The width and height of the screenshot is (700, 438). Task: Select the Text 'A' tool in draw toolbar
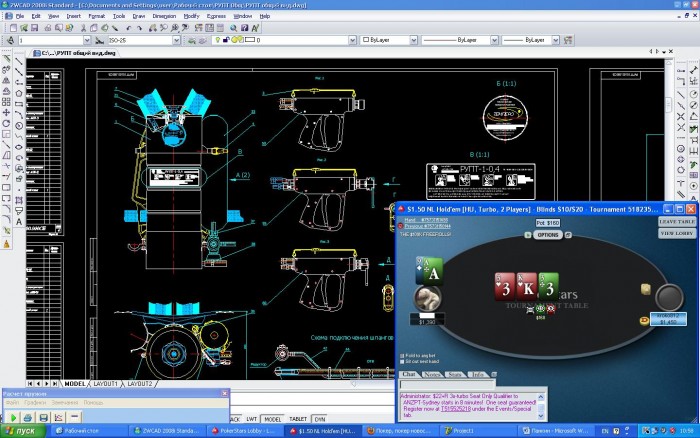tap(19, 222)
